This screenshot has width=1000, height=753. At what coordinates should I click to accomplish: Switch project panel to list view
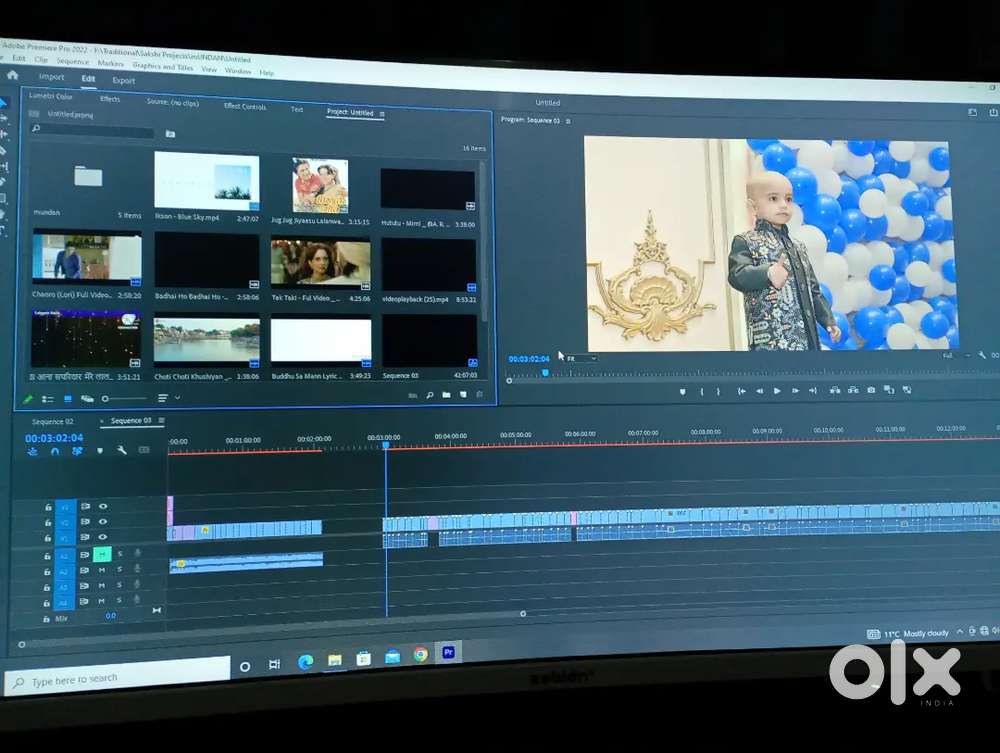point(47,398)
